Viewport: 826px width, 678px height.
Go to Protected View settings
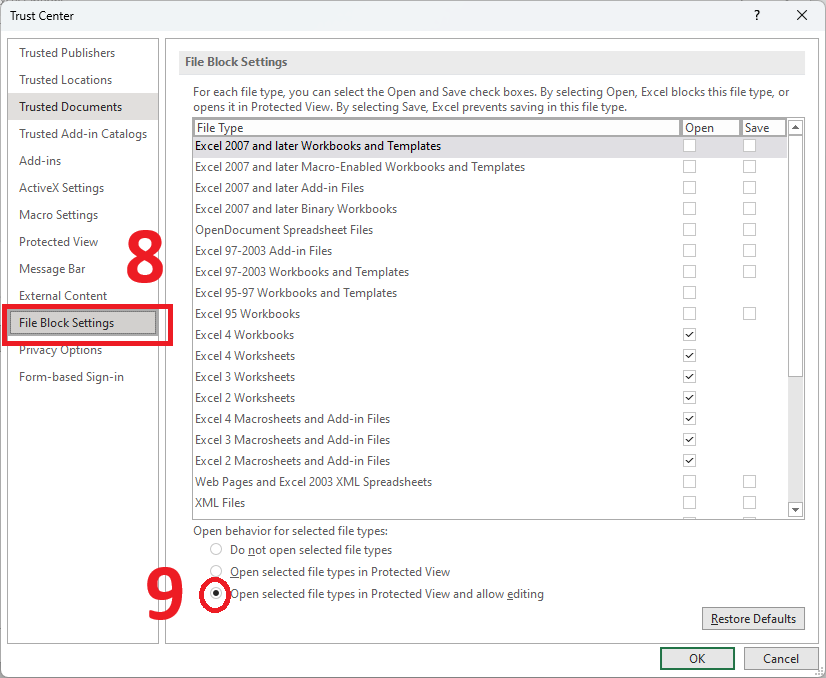pyautogui.click(x=58, y=242)
